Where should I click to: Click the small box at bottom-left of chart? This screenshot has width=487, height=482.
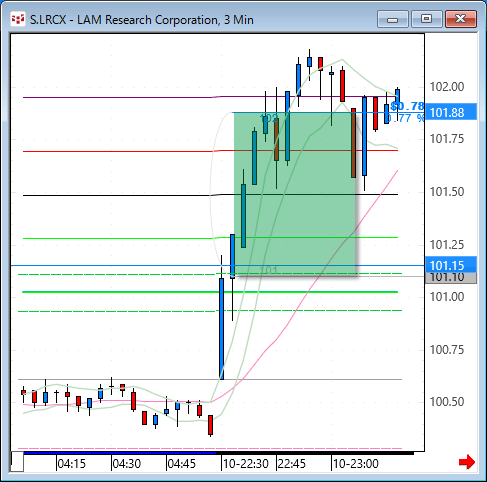[x=17, y=462]
